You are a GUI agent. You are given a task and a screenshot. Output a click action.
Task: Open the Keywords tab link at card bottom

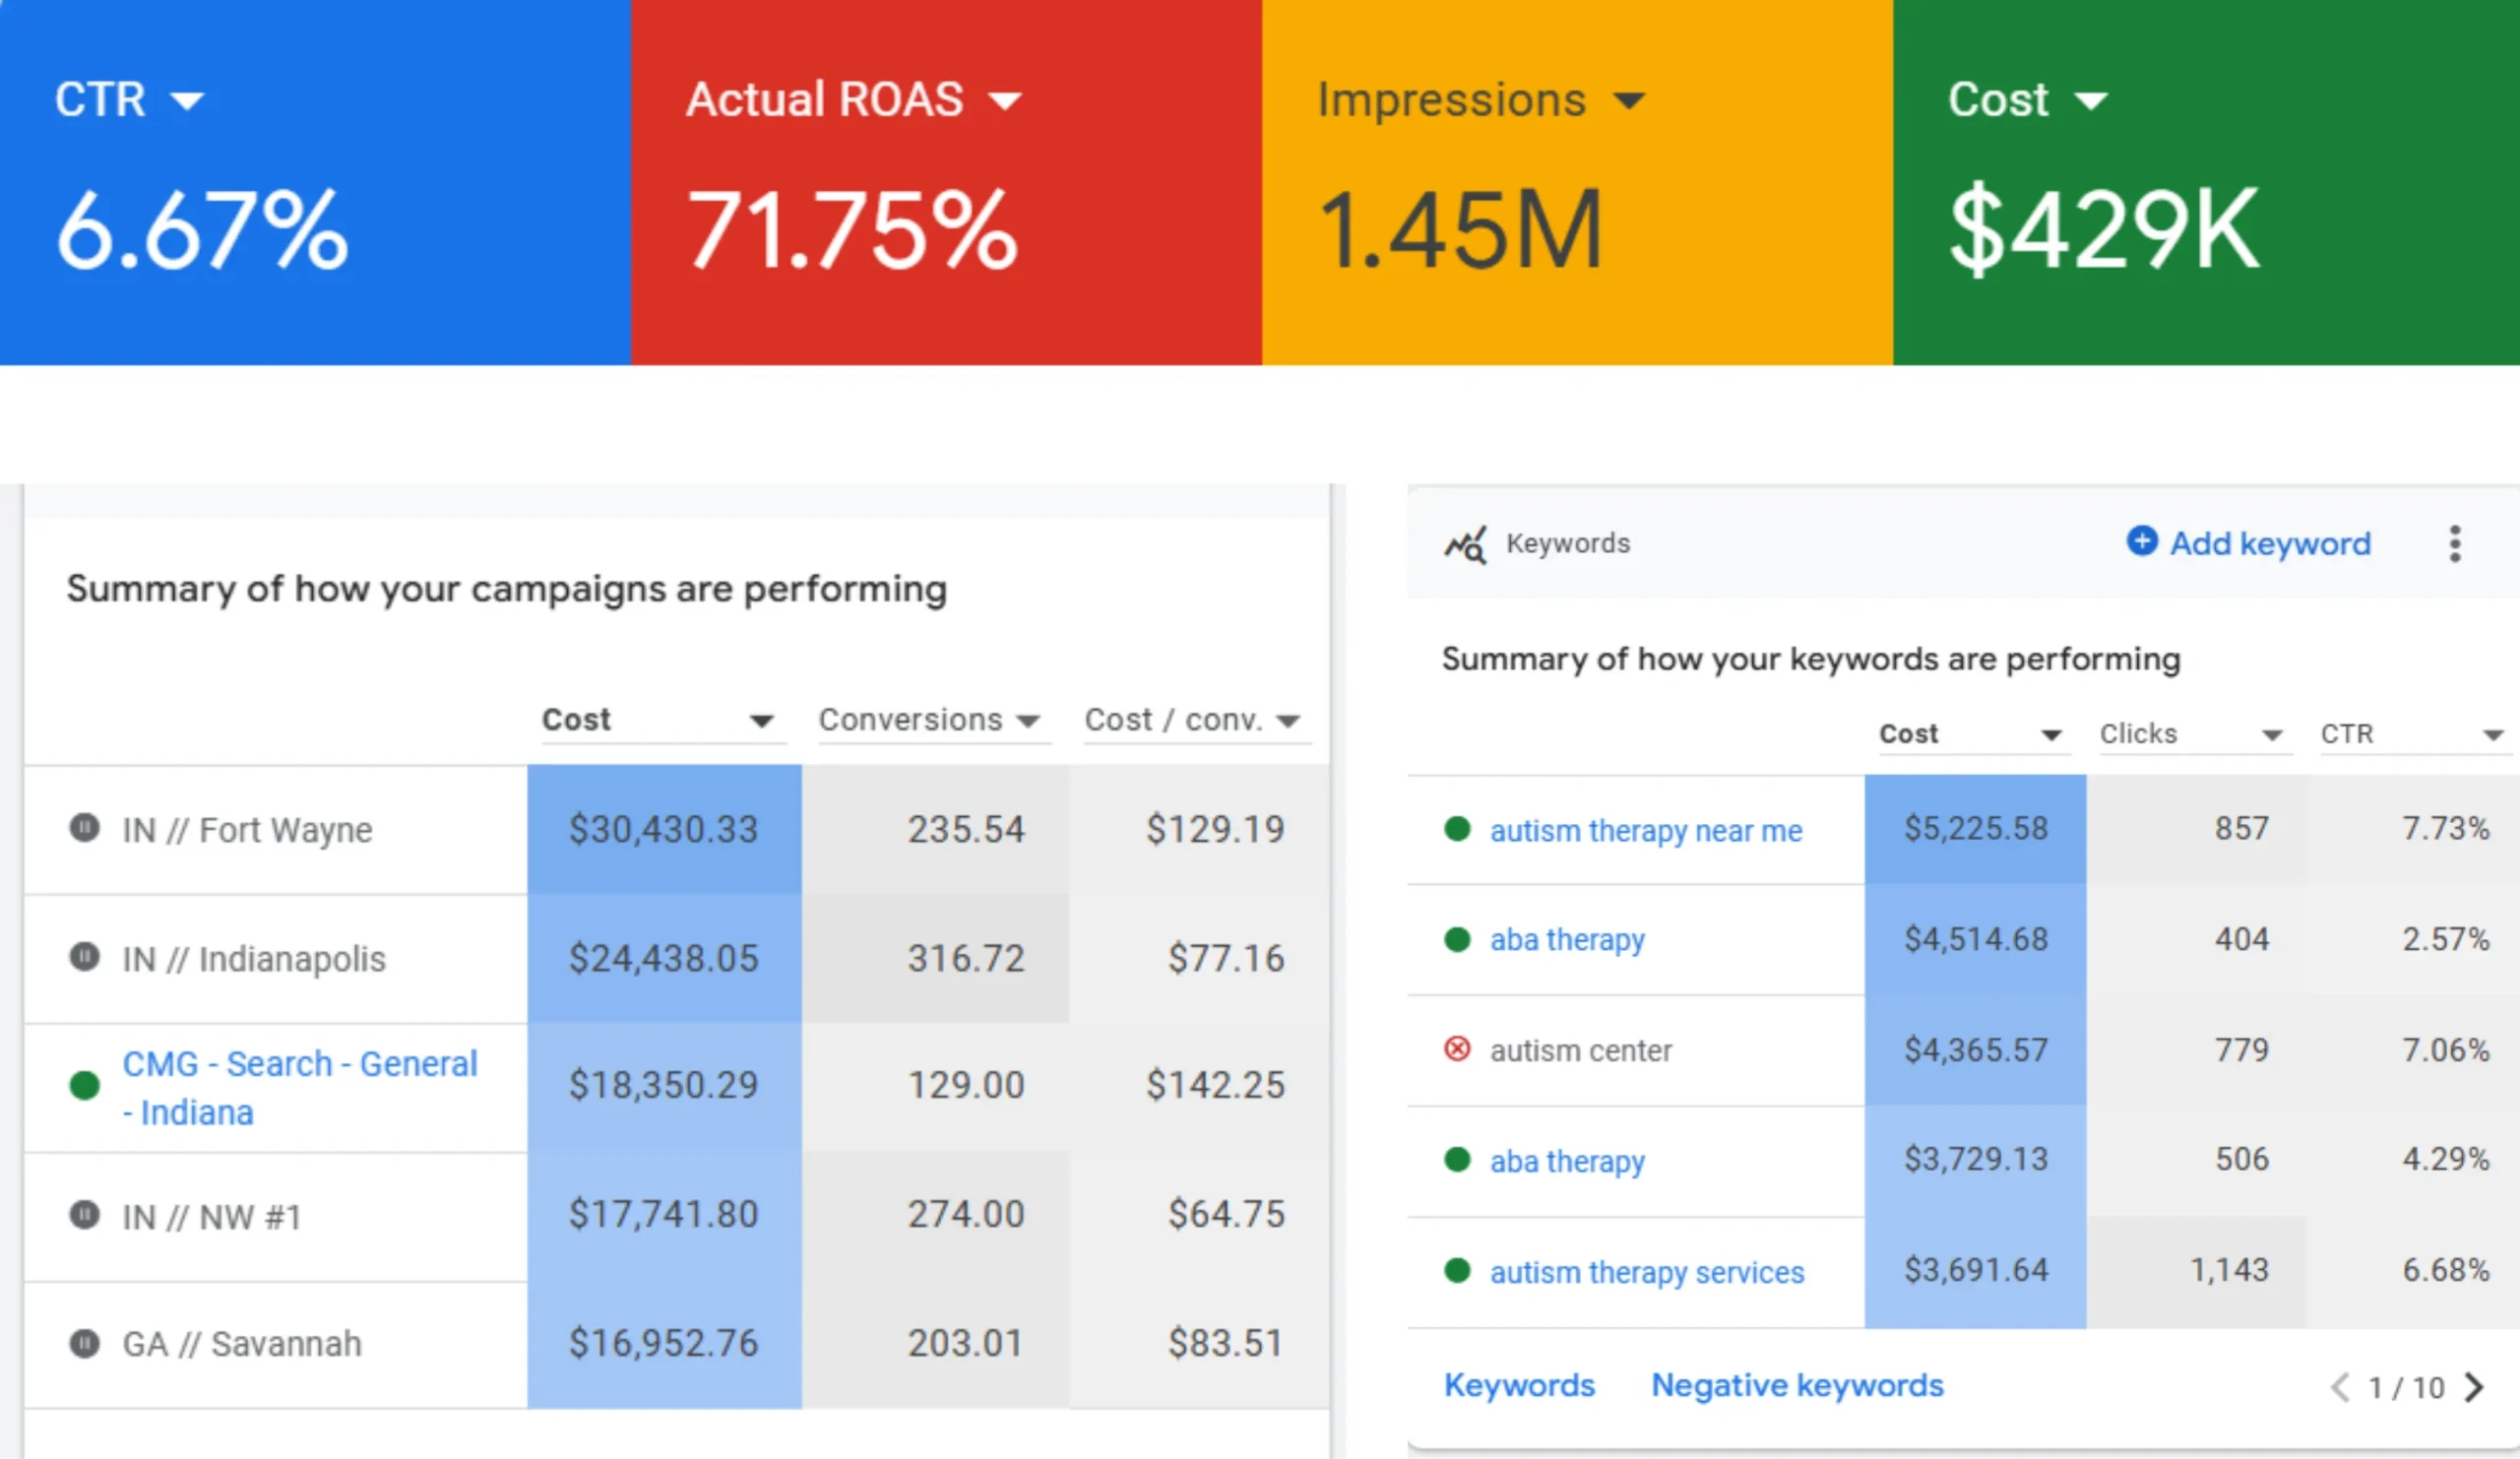[1519, 1386]
